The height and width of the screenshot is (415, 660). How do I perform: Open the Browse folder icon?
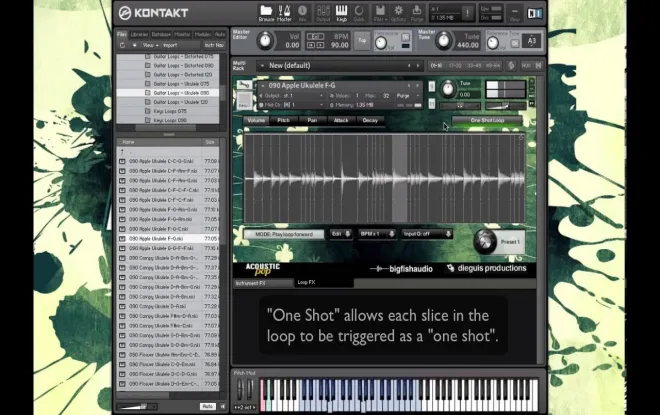coord(266,13)
